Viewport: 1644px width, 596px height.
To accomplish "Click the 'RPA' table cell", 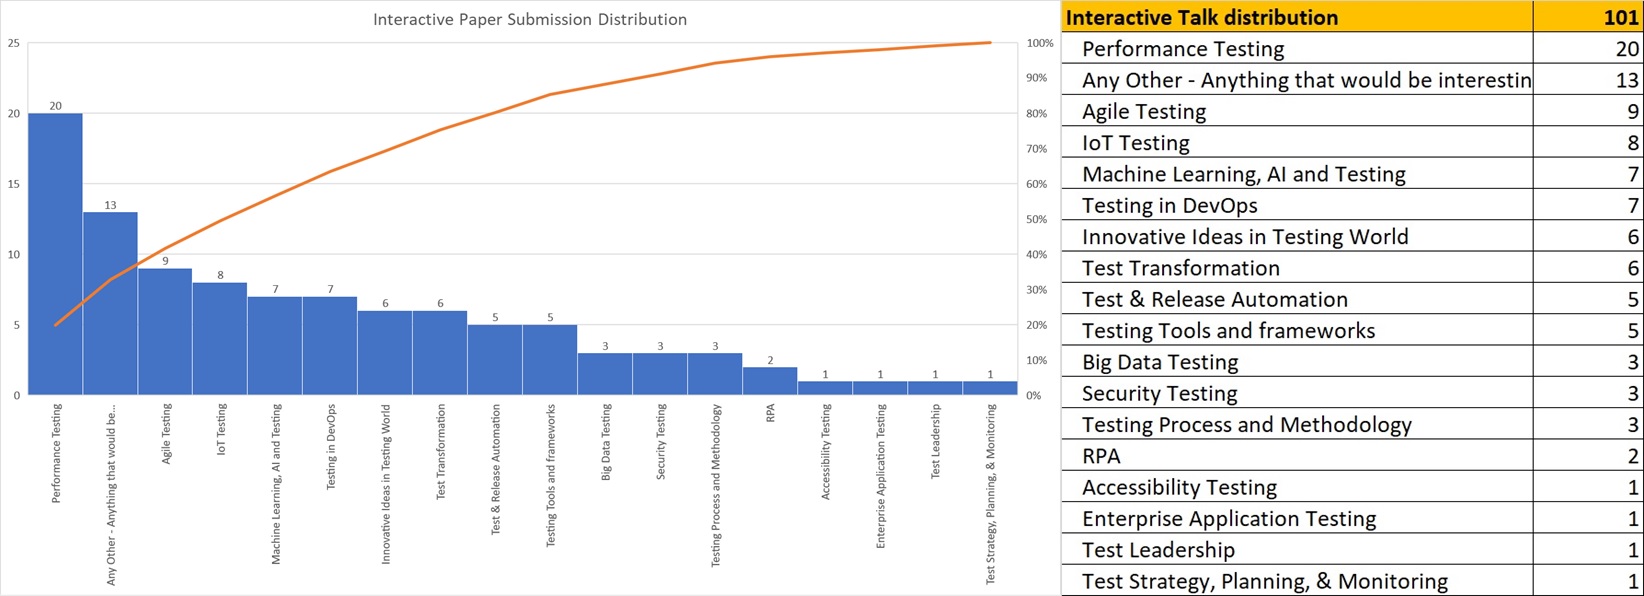I will click(1101, 456).
